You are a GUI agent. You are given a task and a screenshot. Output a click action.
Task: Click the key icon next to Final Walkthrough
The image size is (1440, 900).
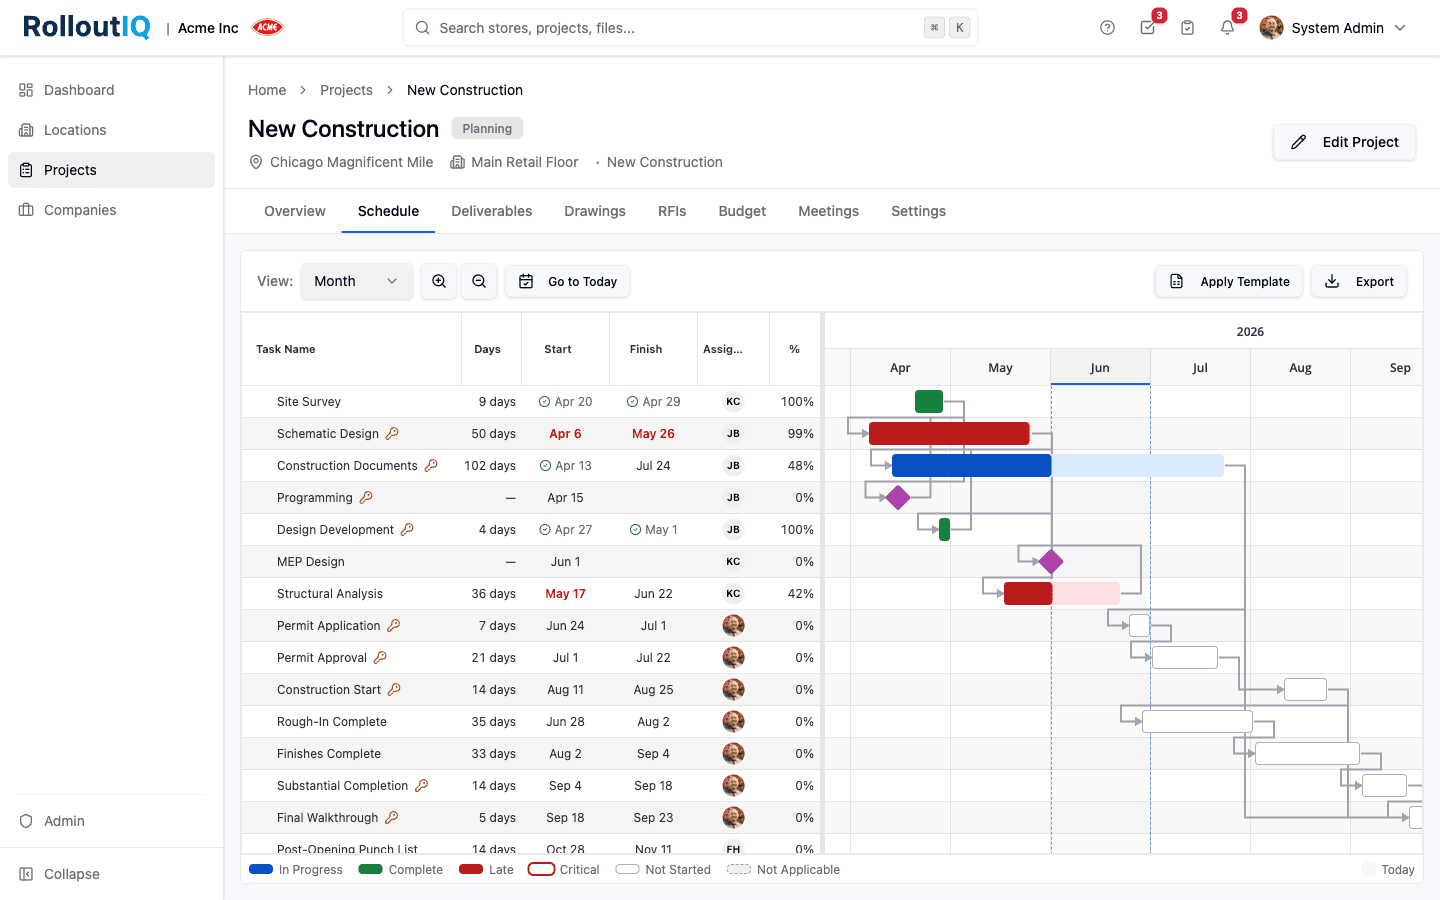pos(392,818)
